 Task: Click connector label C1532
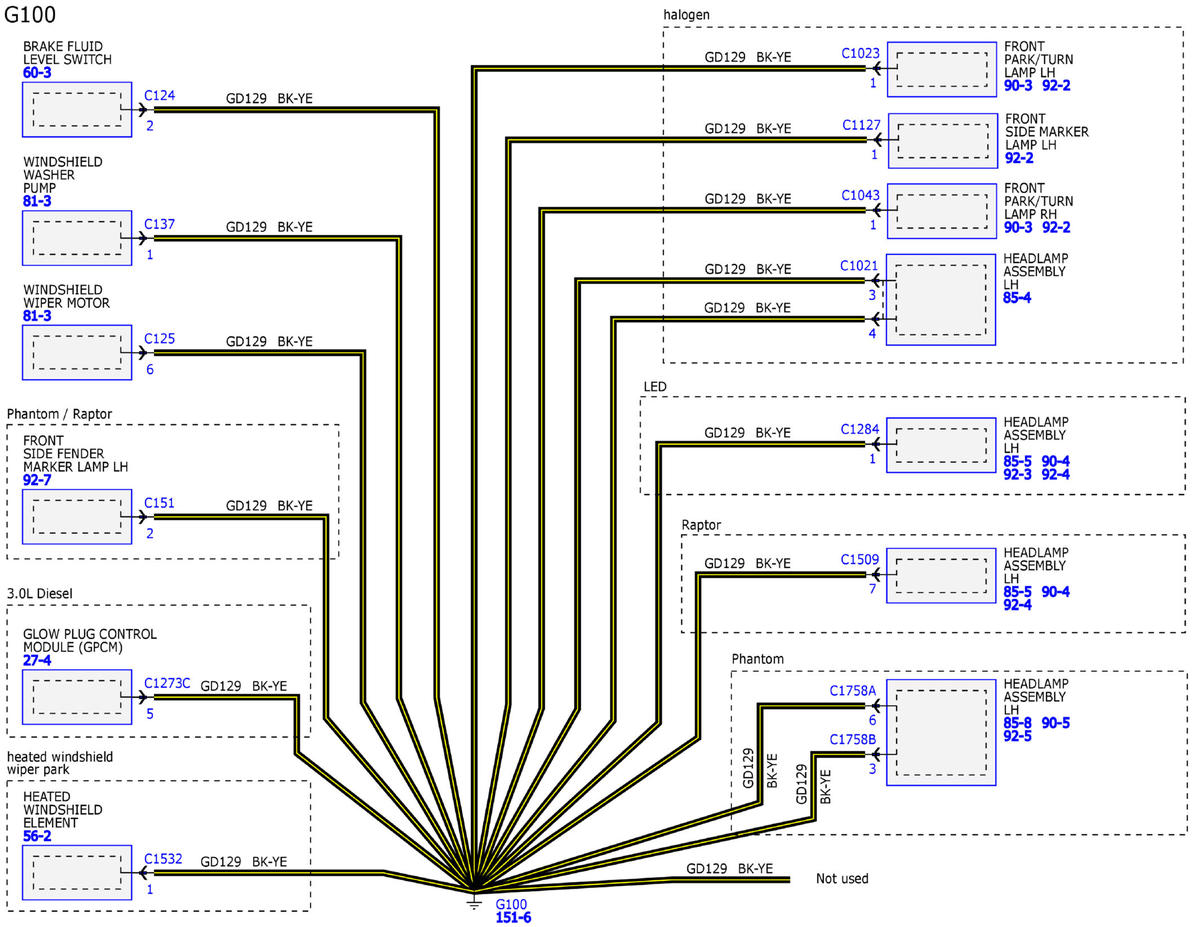pos(162,858)
